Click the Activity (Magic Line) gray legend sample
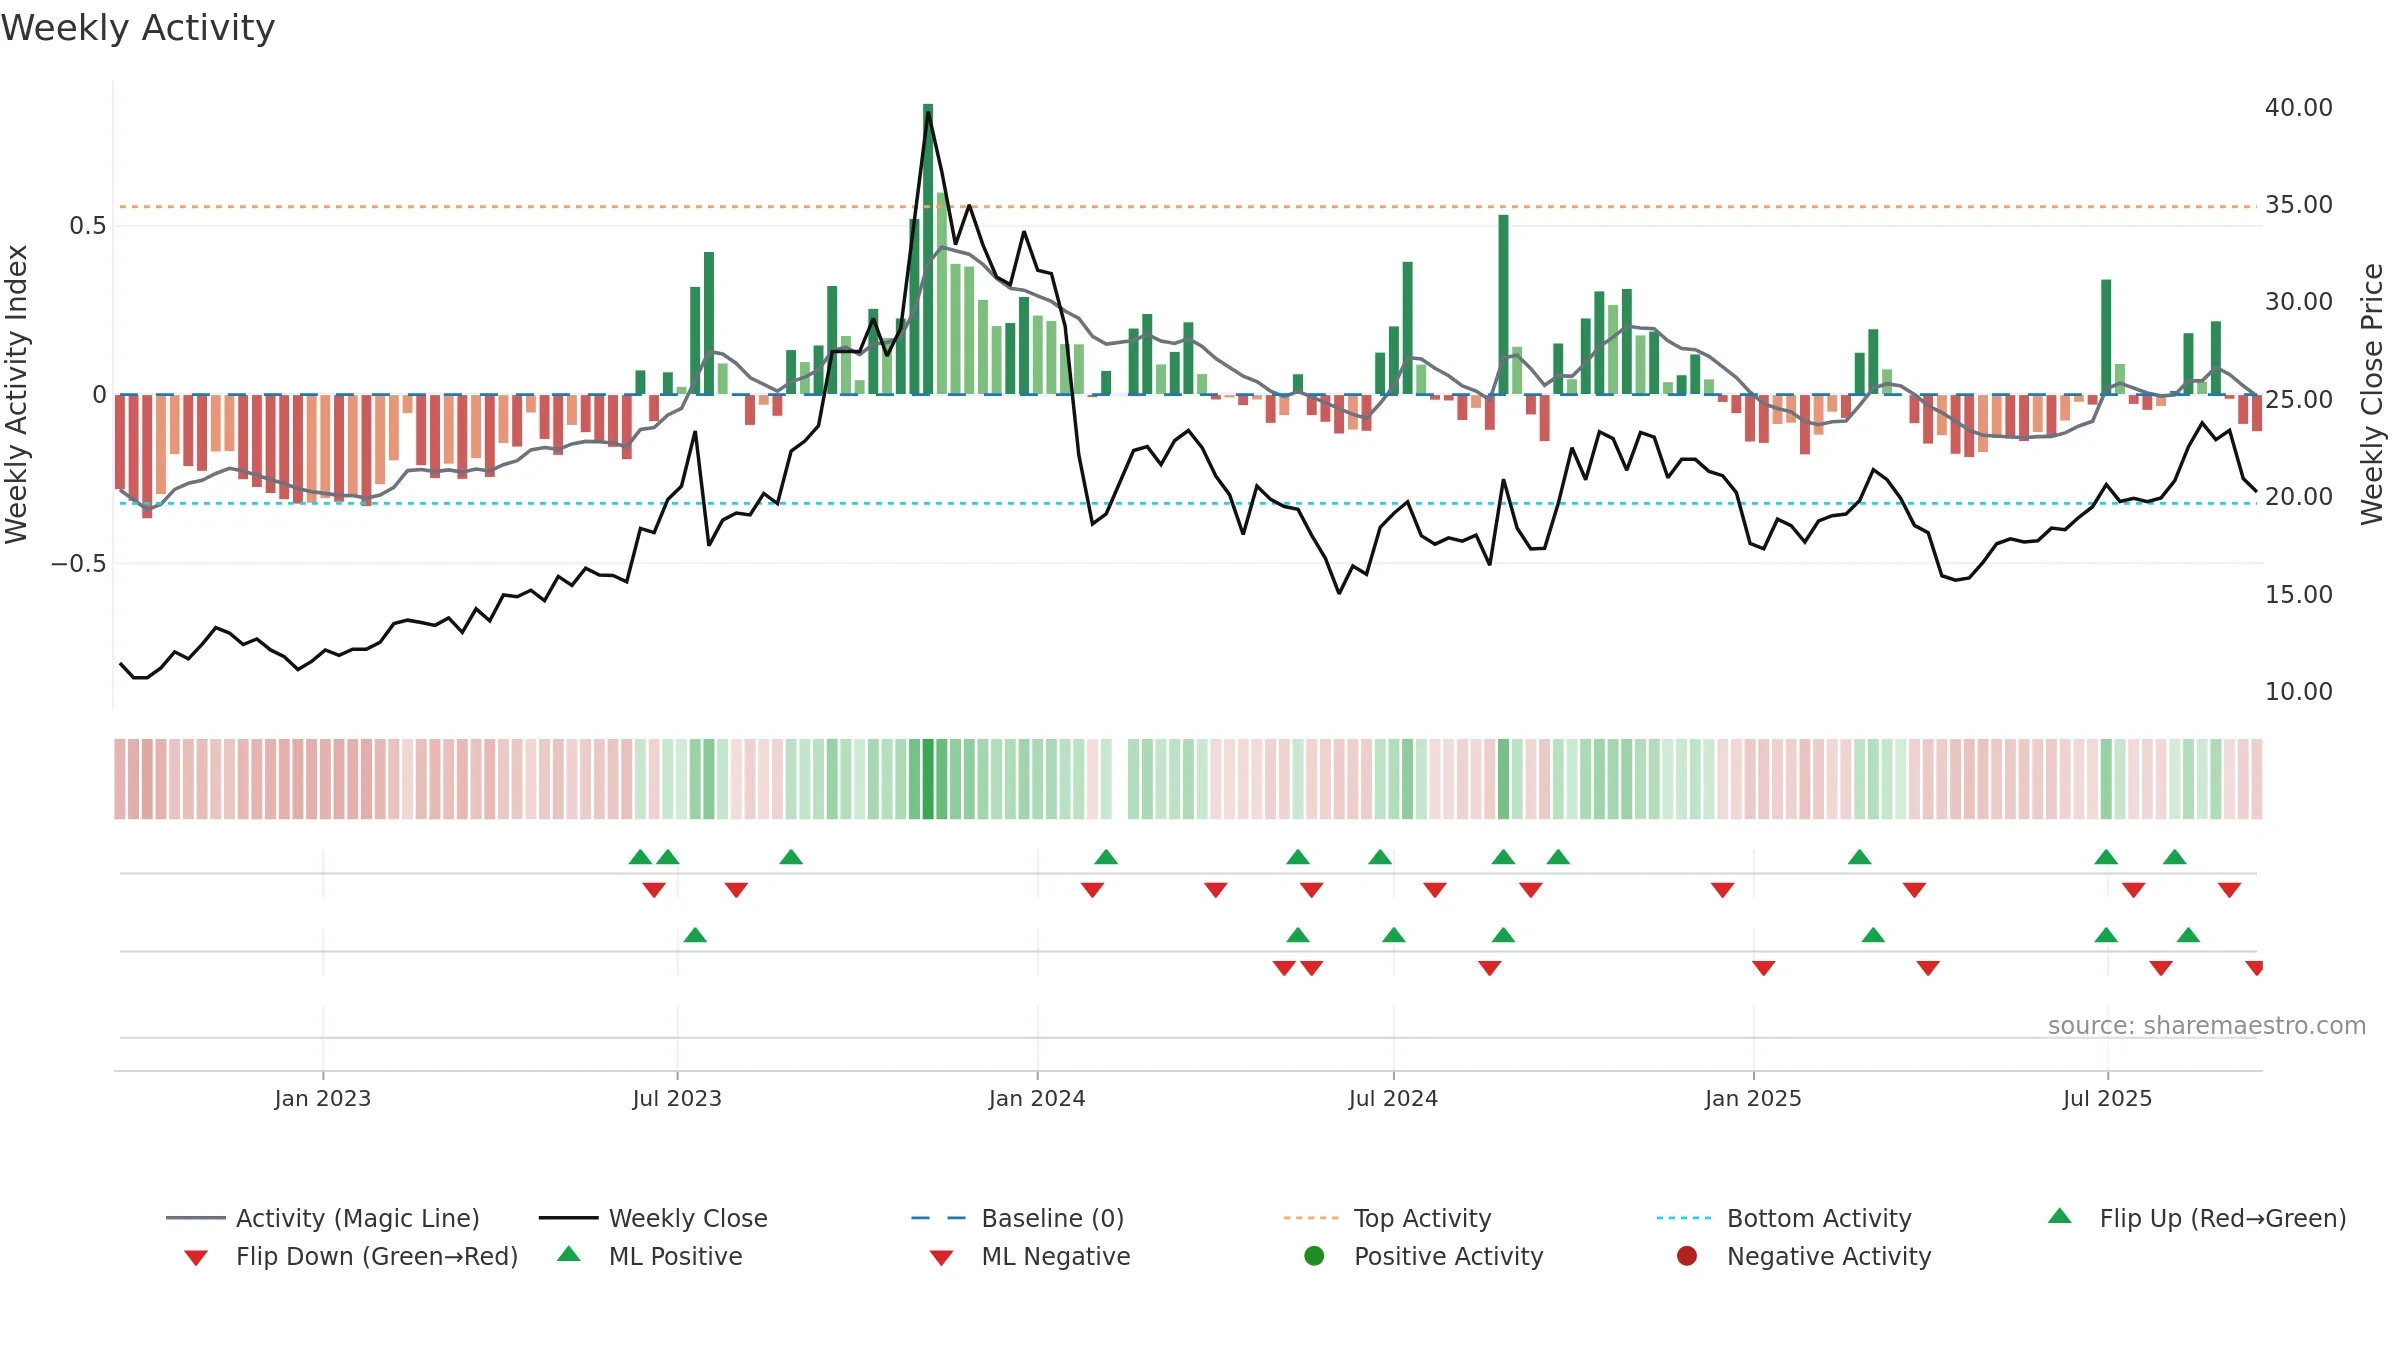Viewport: 2400px width, 1350px height. 196,1218
